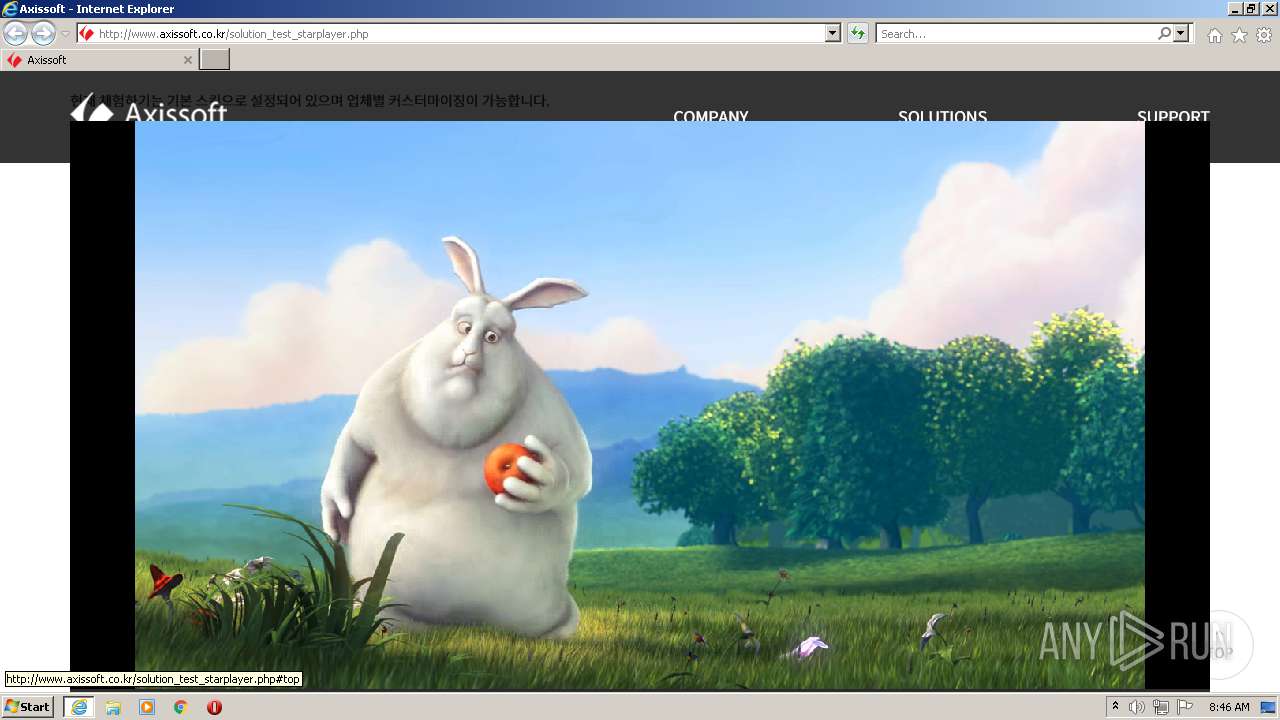Click the Axissoft site logo
Viewport: 1280px width, 720px height.
tap(149, 109)
